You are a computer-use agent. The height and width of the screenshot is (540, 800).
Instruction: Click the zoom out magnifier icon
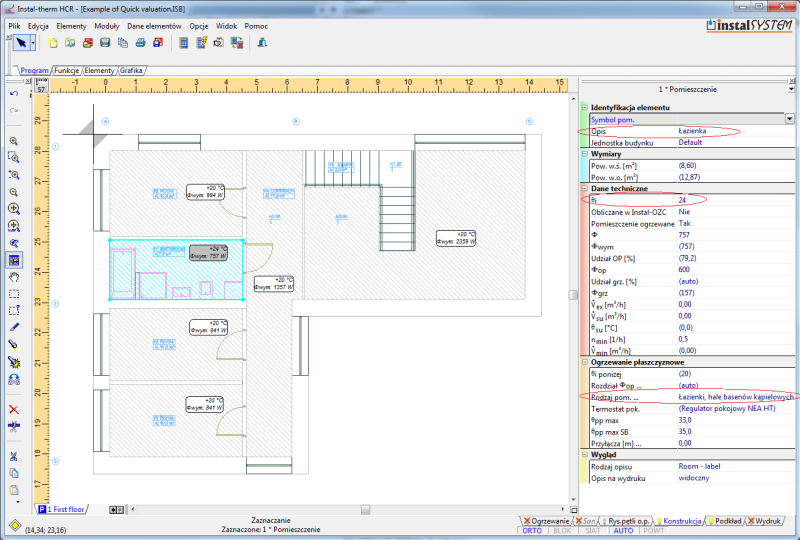pos(14,192)
